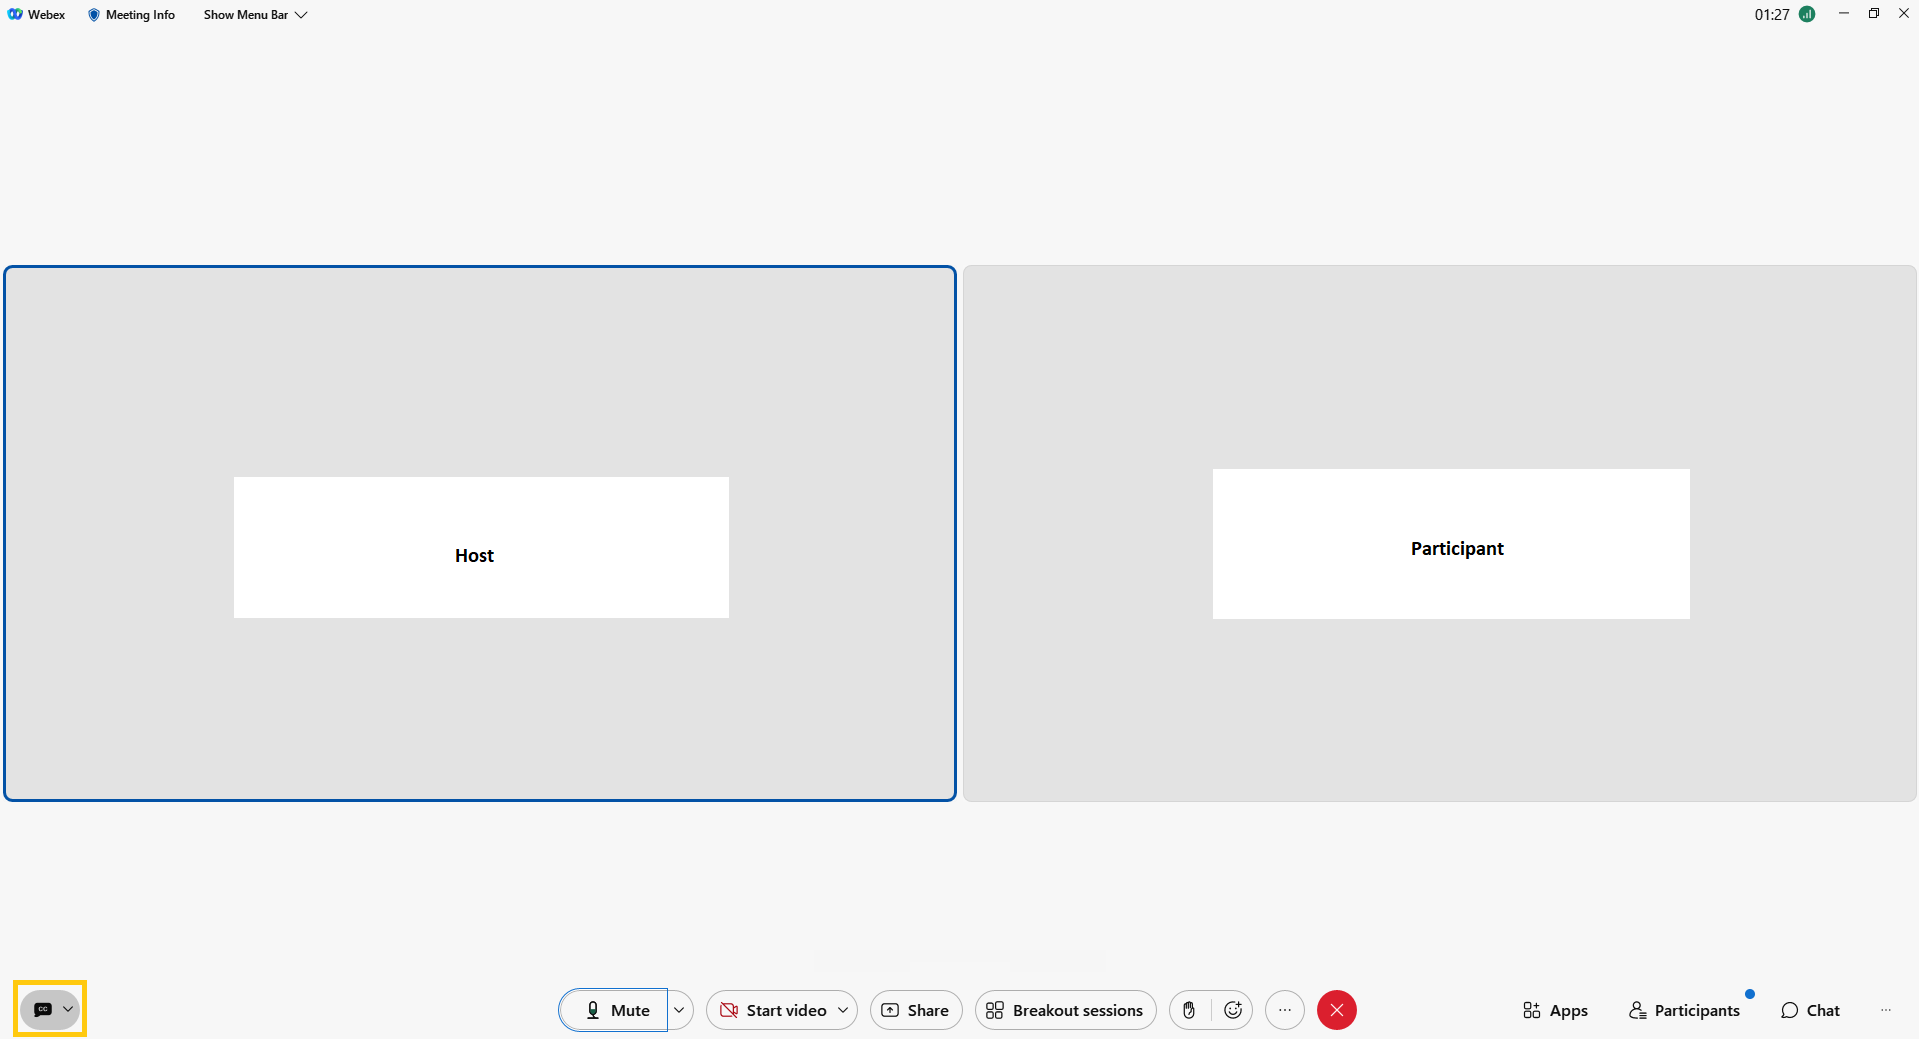Open the Chat panel
The height and width of the screenshot is (1039, 1919).
pos(1810,1010)
